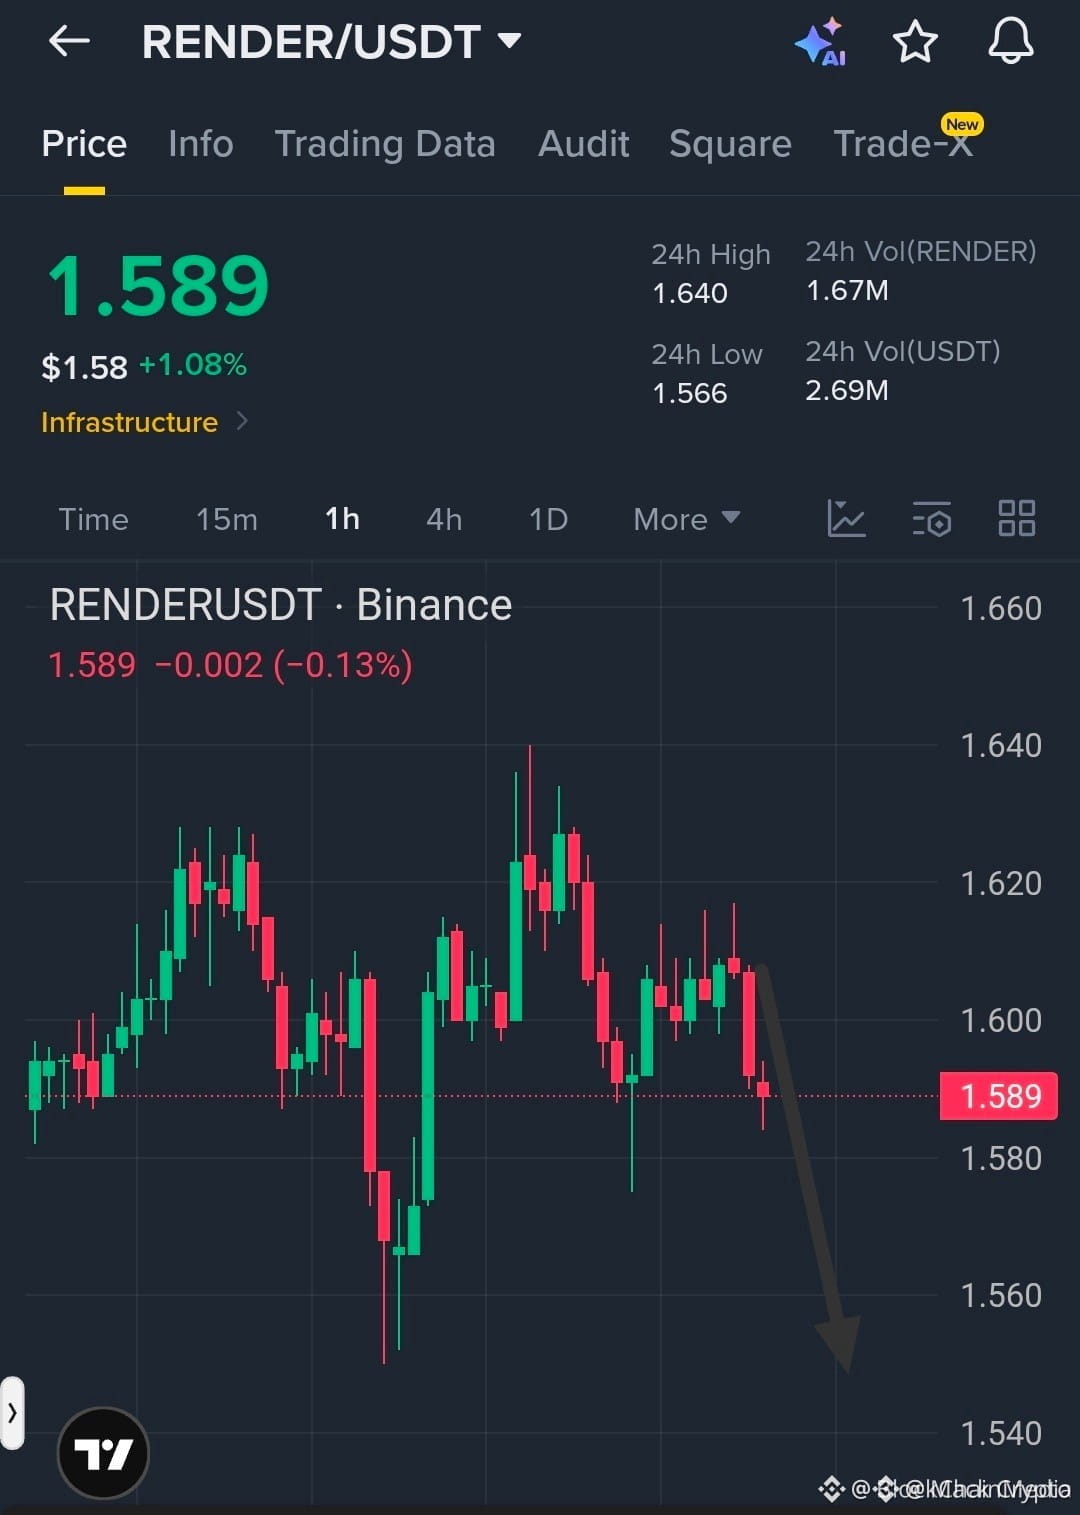Click the $1.58 dollar price
Screen dimensions: 1080x1515
84,367
